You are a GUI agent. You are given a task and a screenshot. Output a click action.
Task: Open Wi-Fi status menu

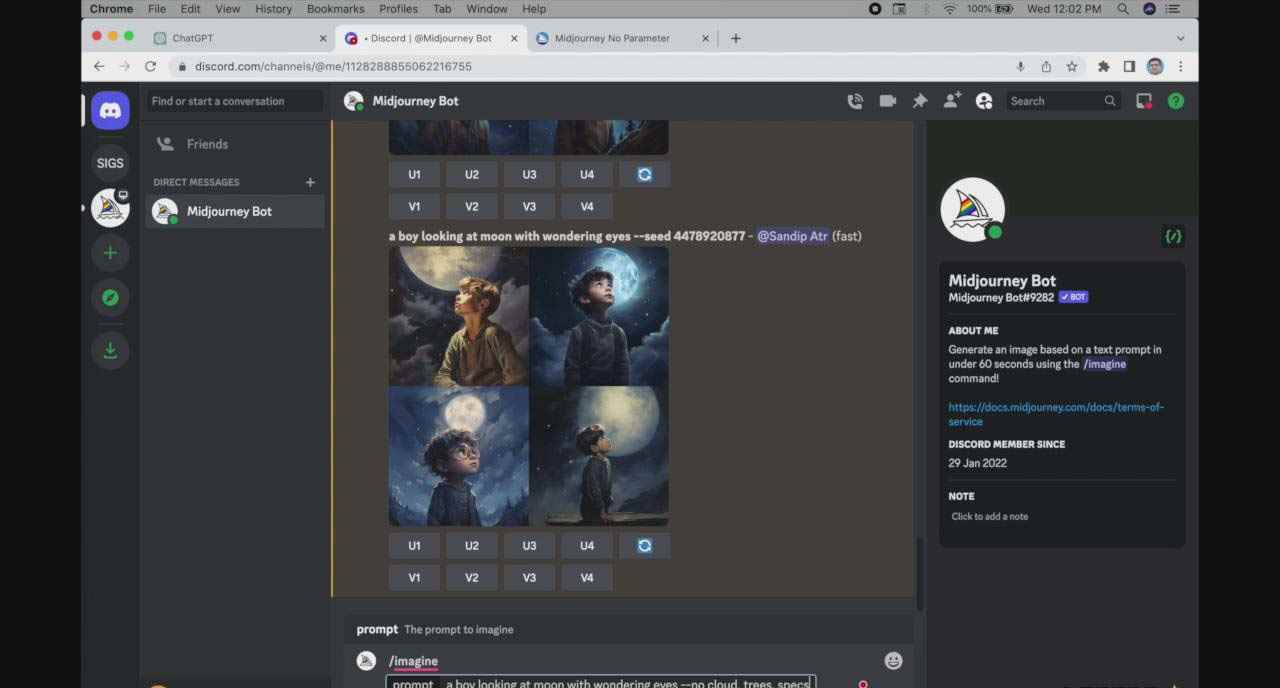(949, 9)
